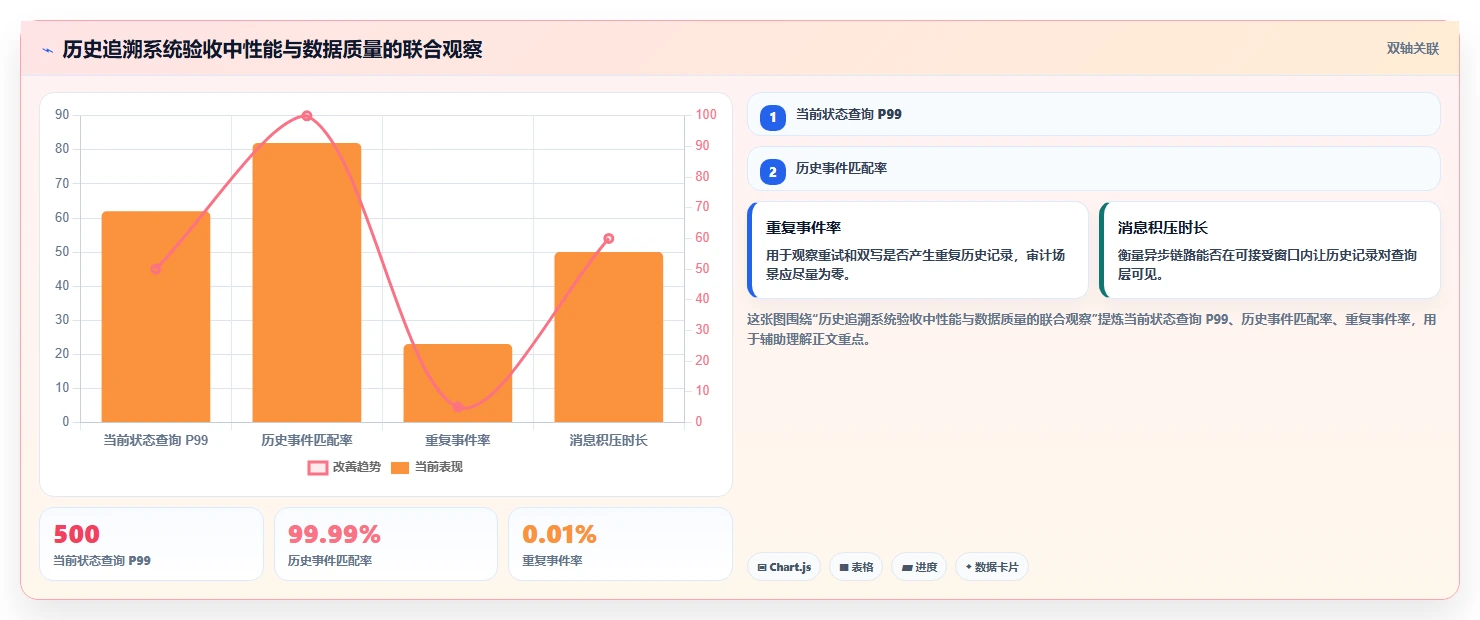Click the x-axis label 当前状态查询 P99
1480x620 pixels.
tap(156, 440)
